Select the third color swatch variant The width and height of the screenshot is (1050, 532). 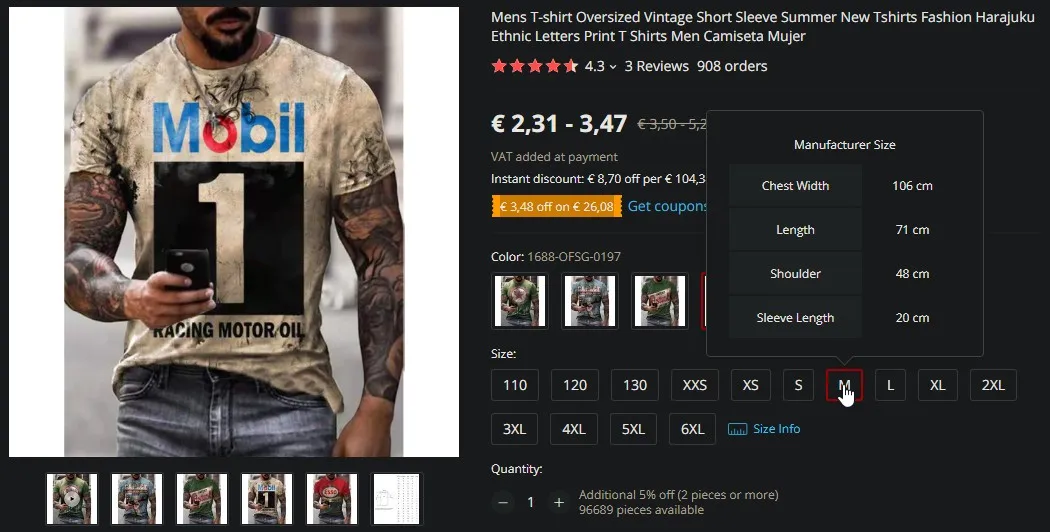(660, 301)
